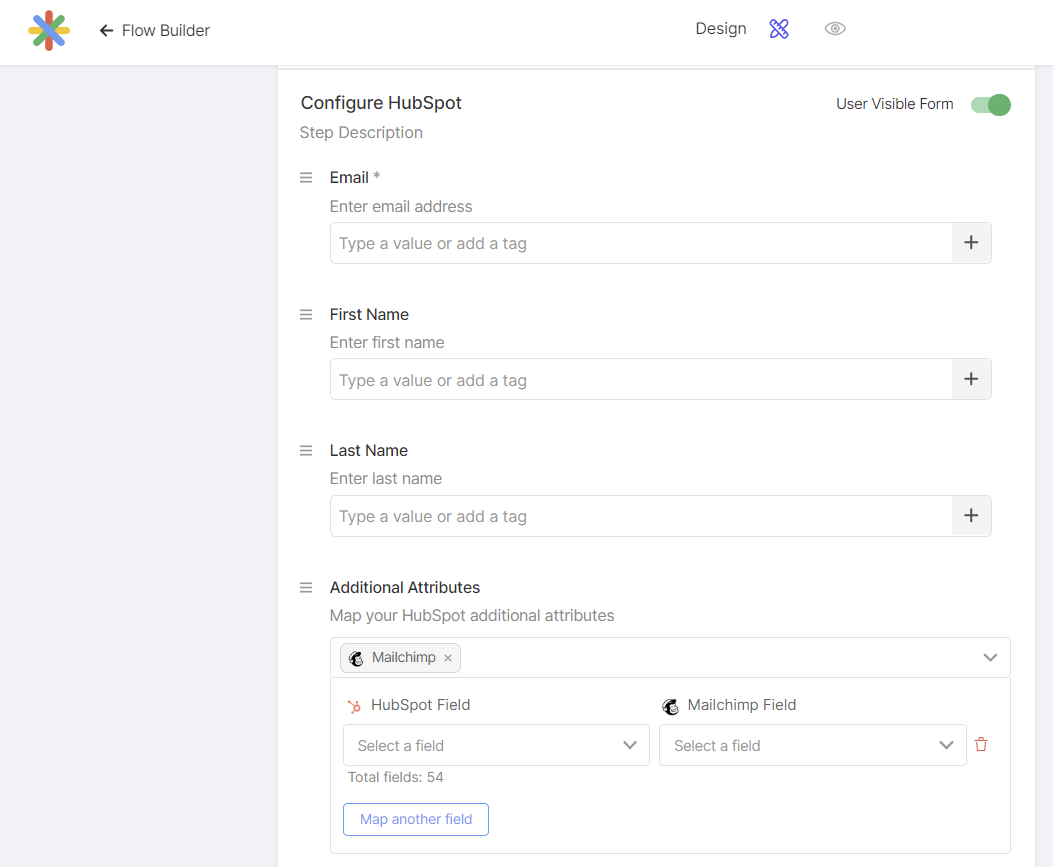The width and height of the screenshot is (1053, 867).
Task: Add a tag to First Name field
Action: coord(970,380)
